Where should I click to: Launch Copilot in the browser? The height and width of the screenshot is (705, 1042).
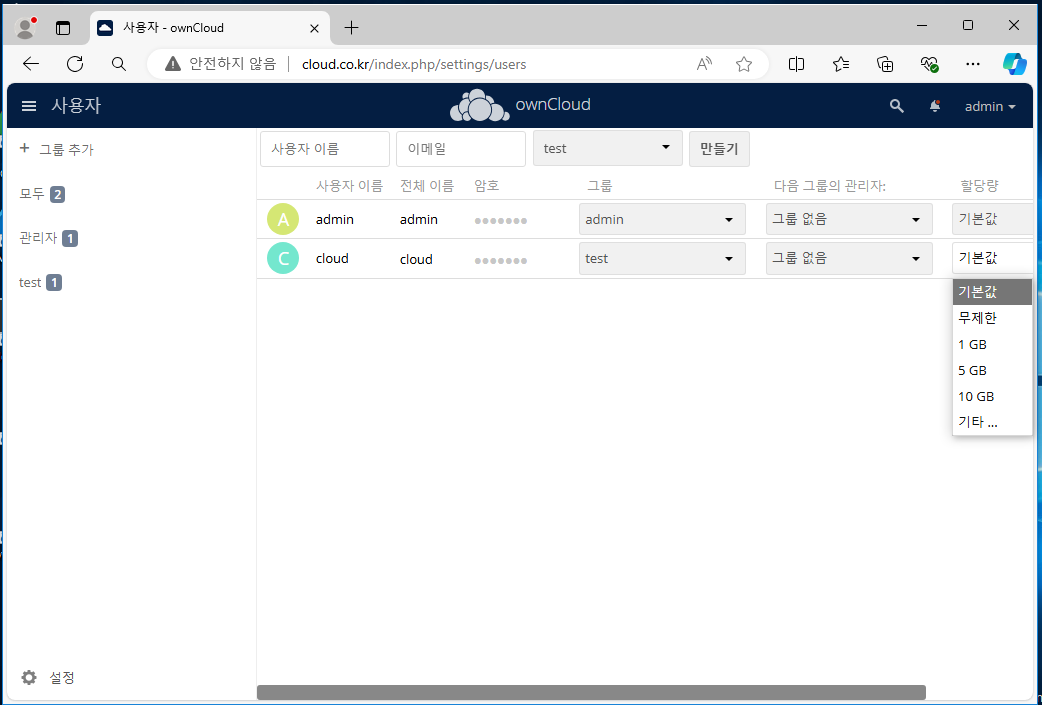click(1015, 64)
